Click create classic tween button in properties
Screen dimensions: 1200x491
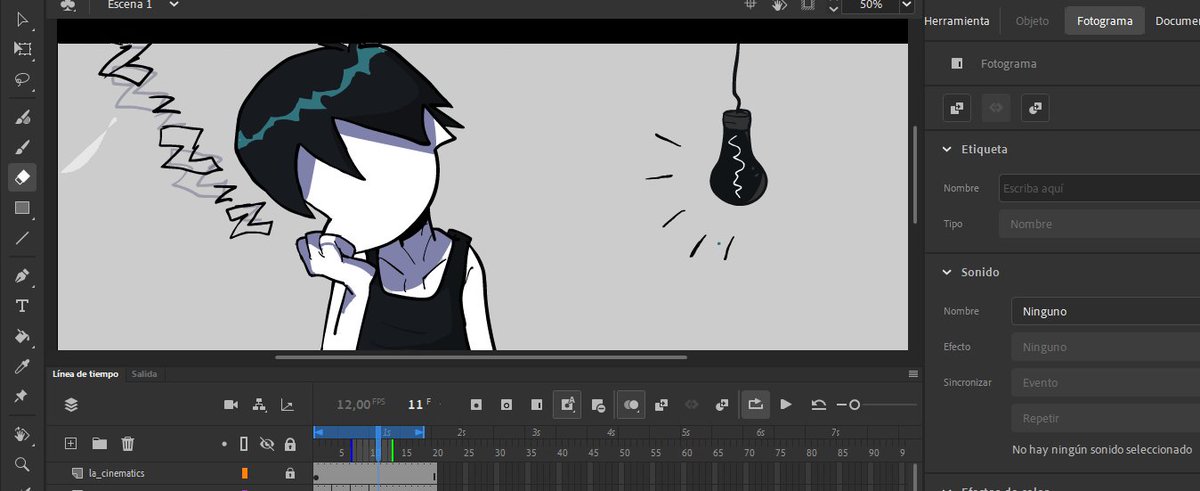click(x=957, y=107)
